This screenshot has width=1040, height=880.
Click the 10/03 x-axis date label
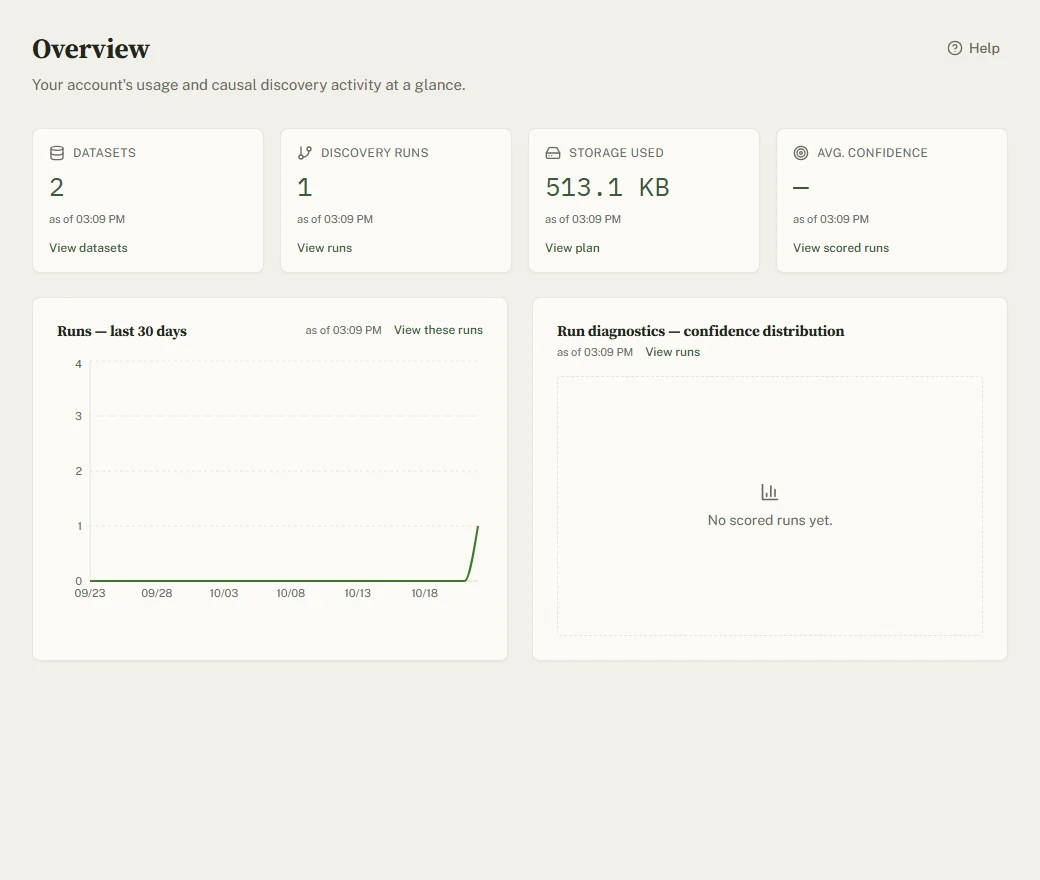point(224,594)
